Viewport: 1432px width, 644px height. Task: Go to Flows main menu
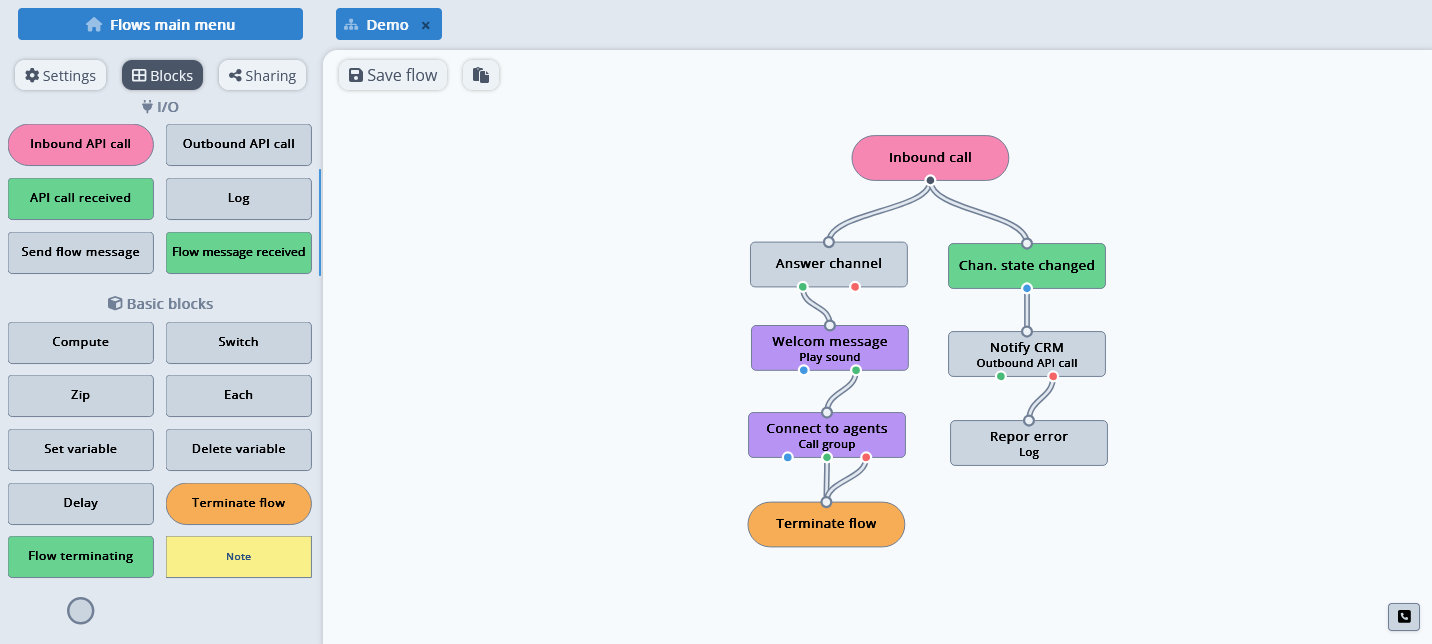160,25
